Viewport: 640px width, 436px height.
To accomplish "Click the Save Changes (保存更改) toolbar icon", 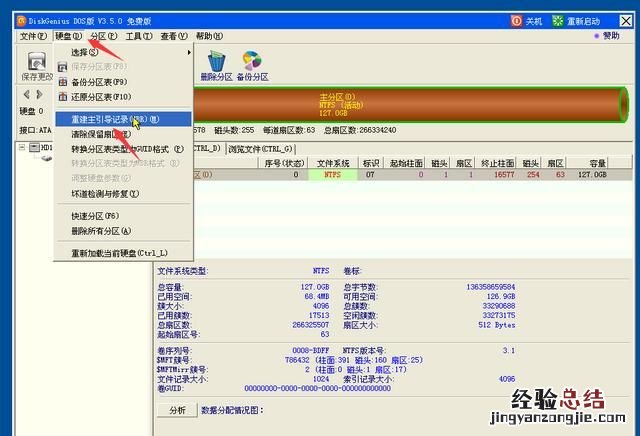I will (37, 66).
